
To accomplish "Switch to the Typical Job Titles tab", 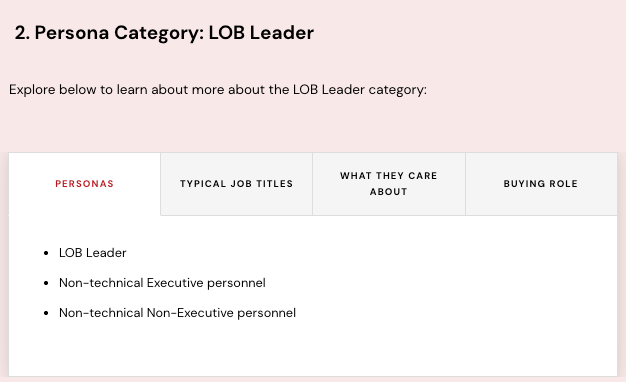I will 236,184.
